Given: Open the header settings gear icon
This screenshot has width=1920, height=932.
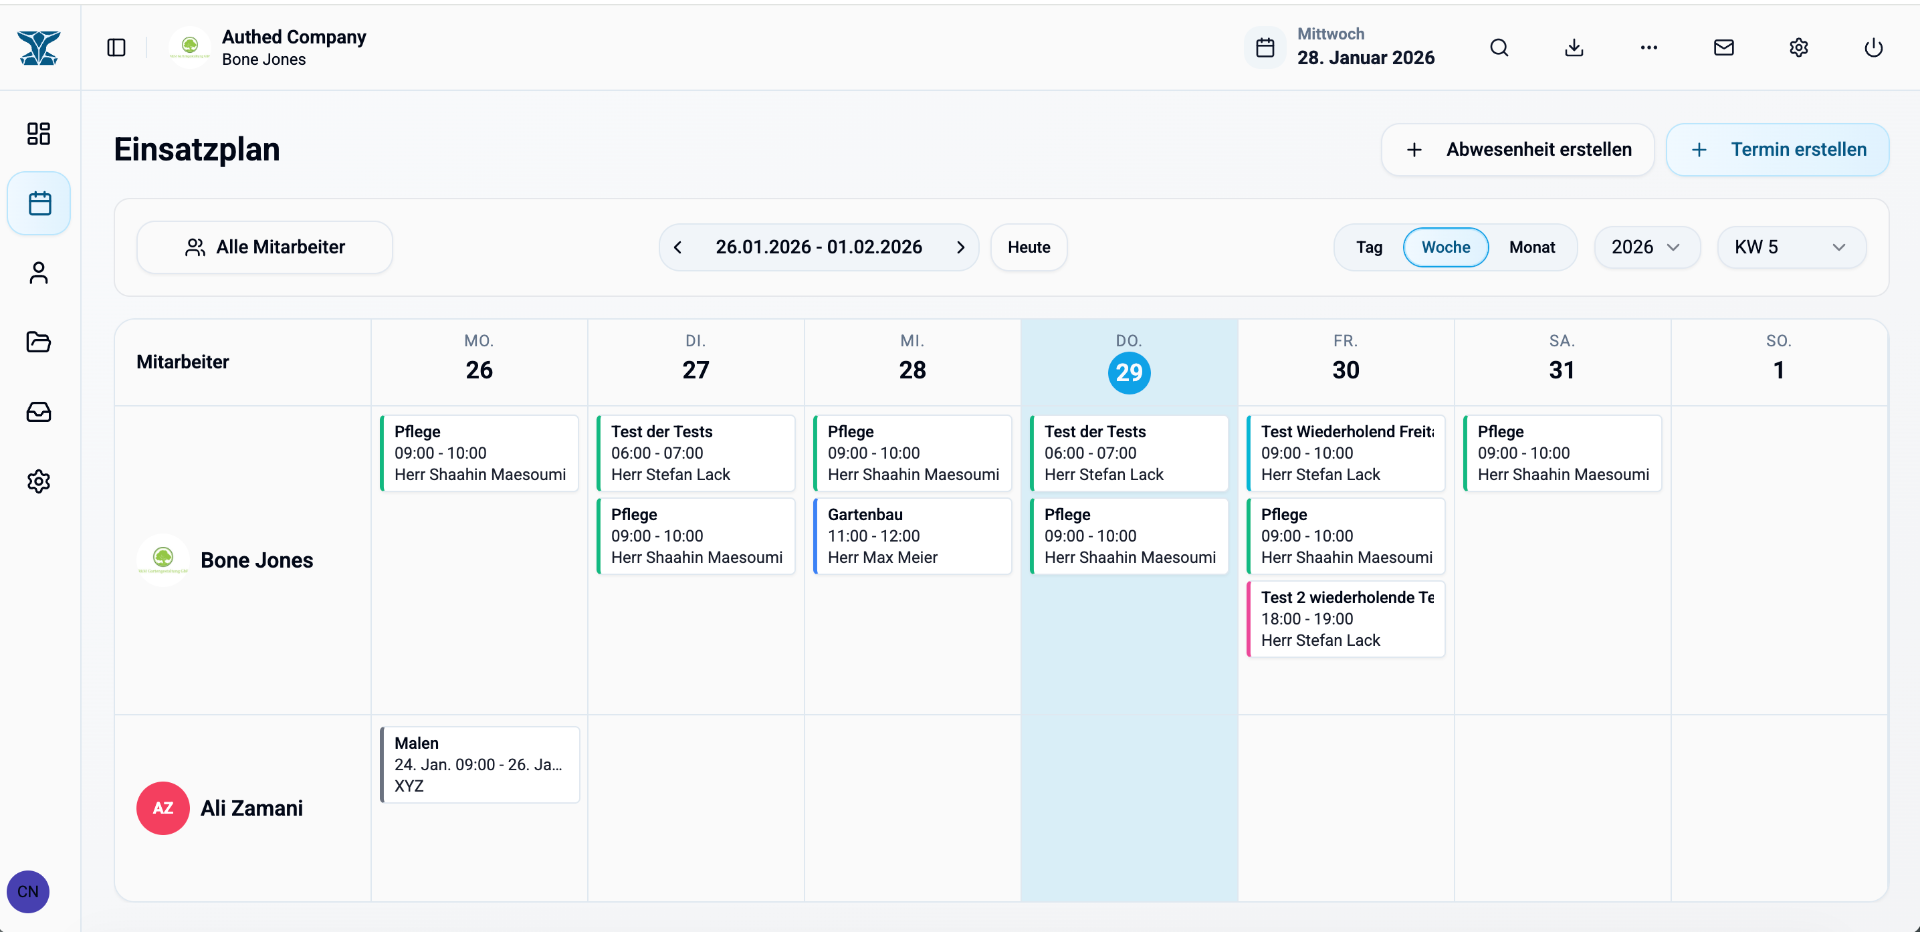Looking at the screenshot, I should tap(1799, 48).
